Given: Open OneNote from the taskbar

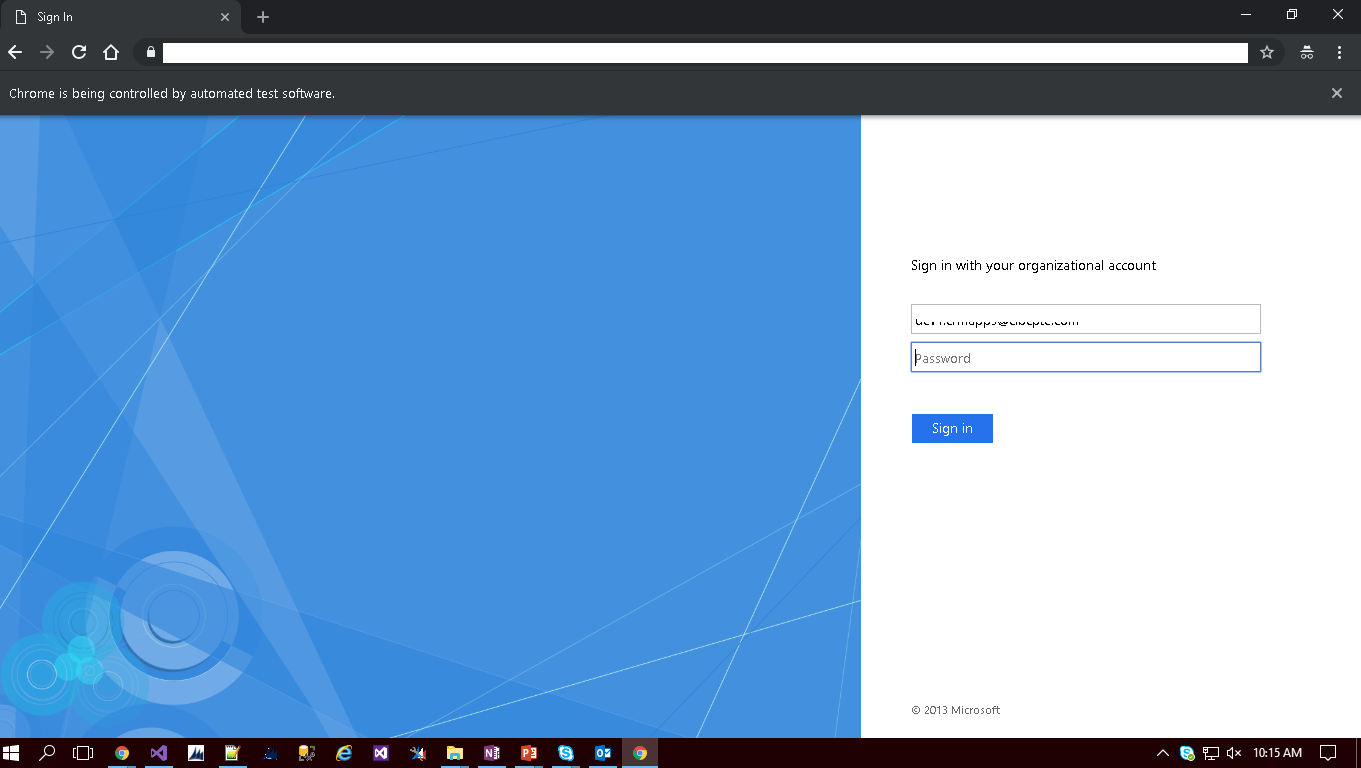Looking at the screenshot, I should coord(491,753).
